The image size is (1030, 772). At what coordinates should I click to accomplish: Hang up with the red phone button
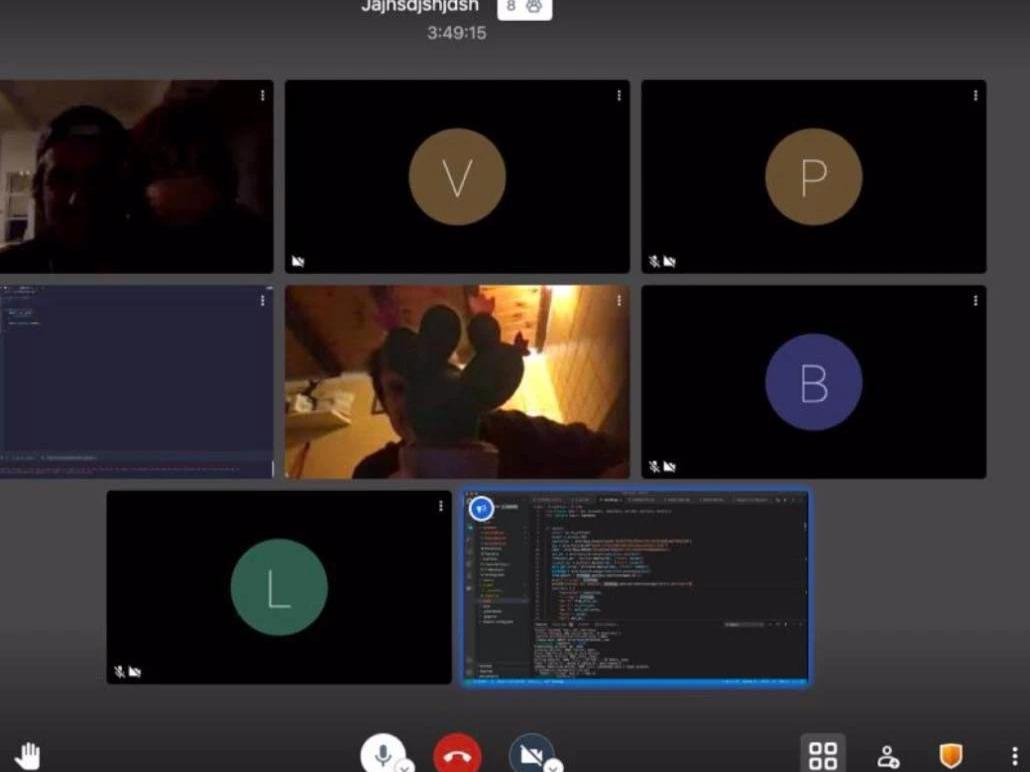(457, 755)
